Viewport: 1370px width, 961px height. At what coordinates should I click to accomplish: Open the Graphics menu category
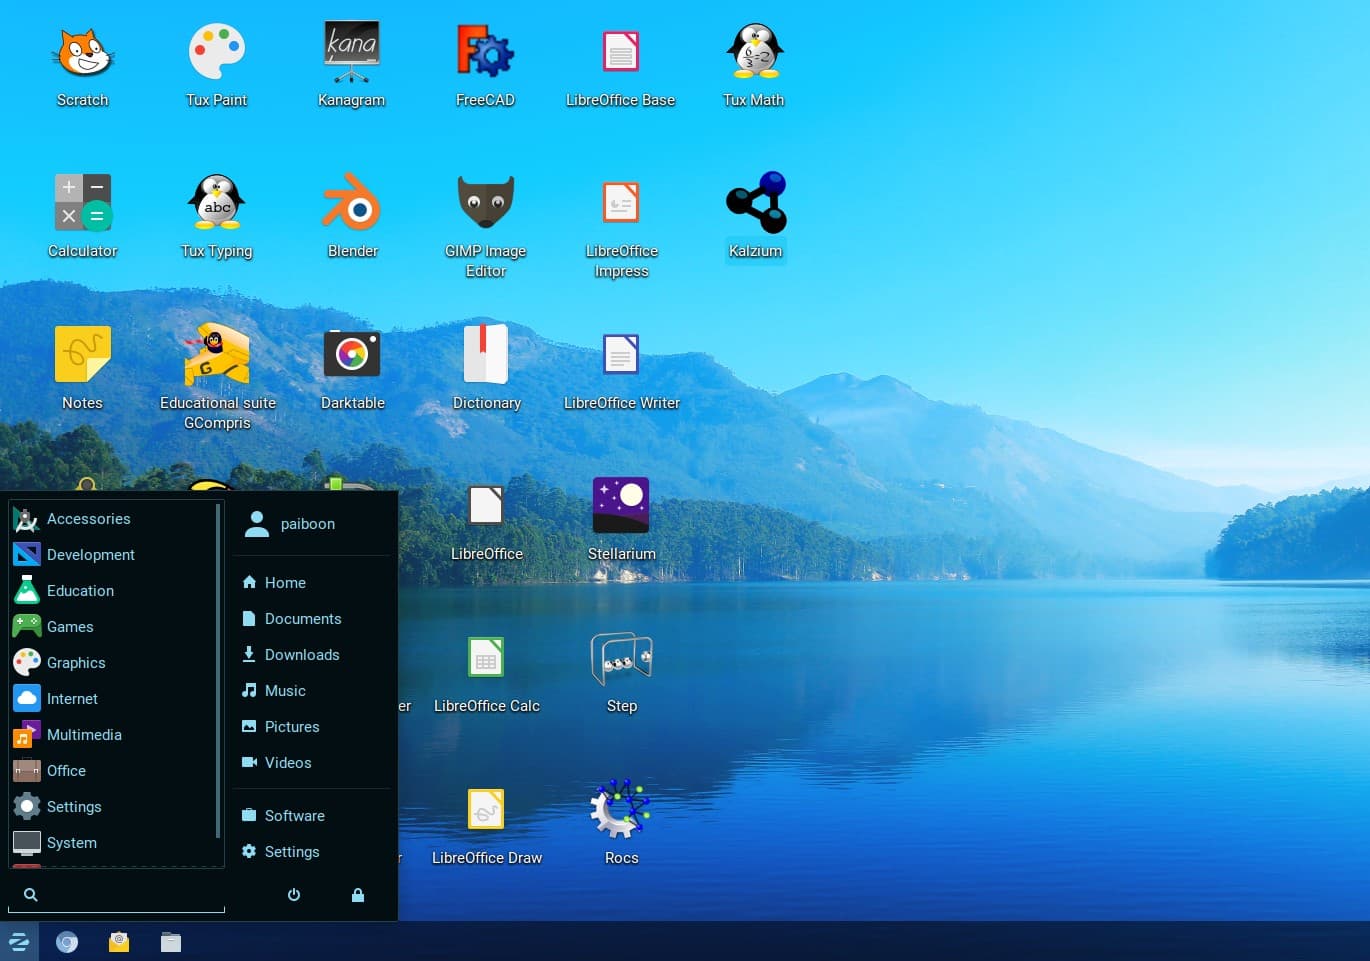(x=76, y=663)
